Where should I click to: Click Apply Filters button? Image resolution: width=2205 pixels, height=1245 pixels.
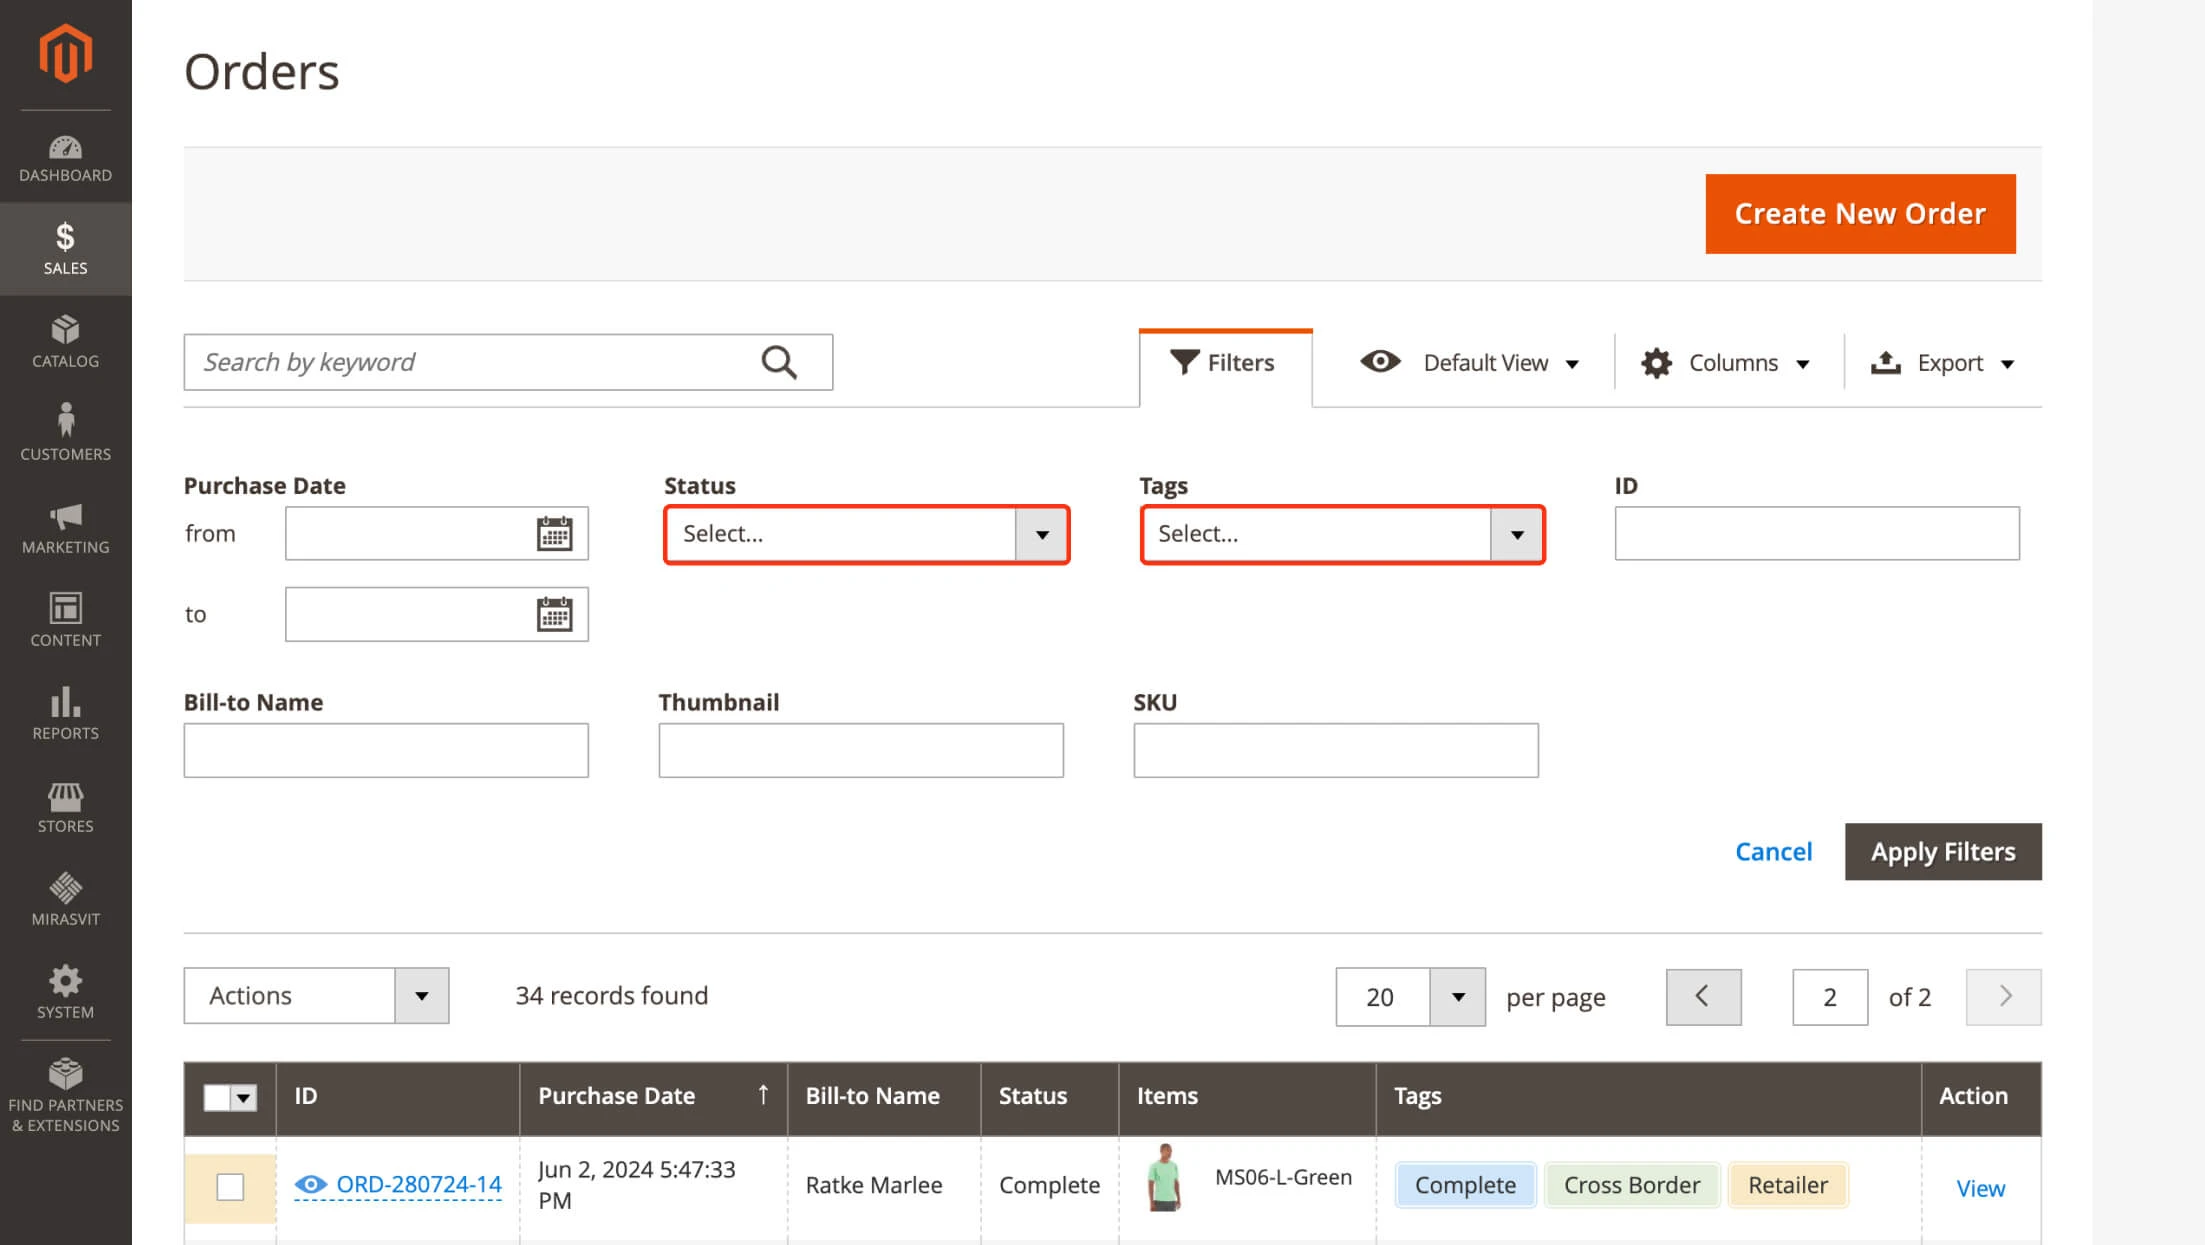pyautogui.click(x=1943, y=850)
